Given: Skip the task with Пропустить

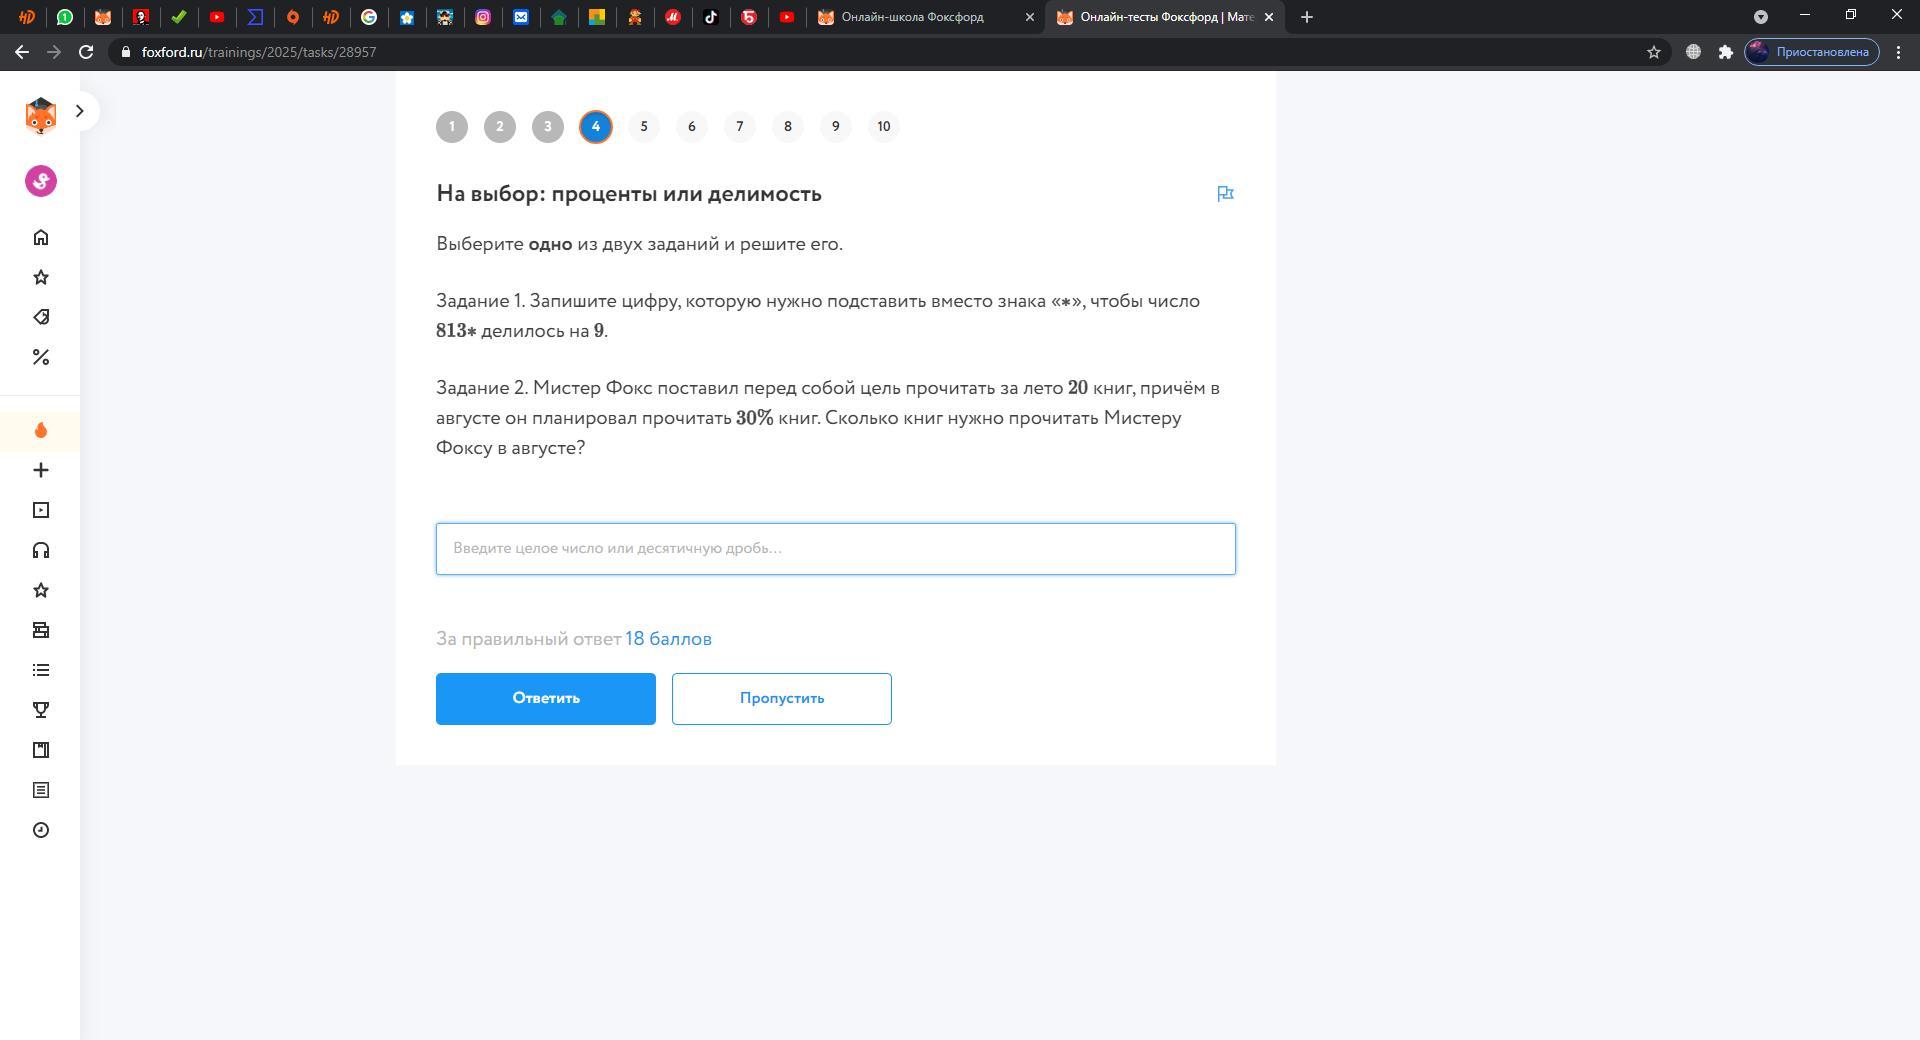Looking at the screenshot, I should tap(782, 699).
